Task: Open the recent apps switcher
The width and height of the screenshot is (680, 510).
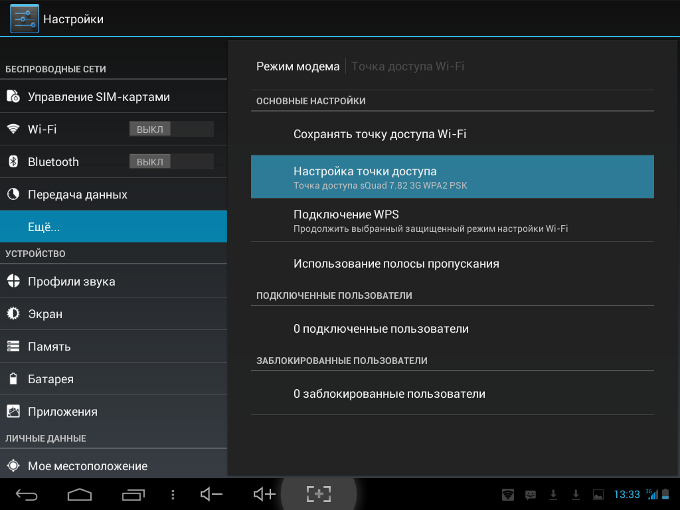Action: (x=133, y=494)
